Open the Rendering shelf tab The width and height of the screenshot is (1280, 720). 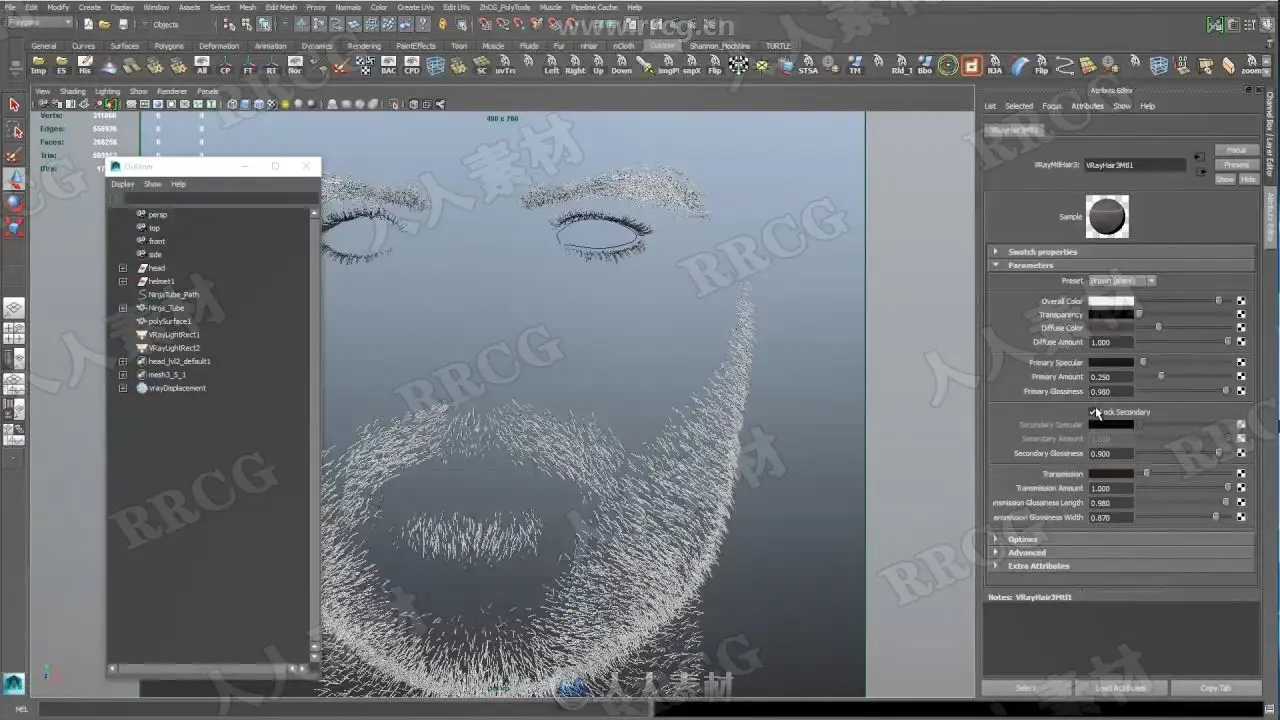[364, 46]
